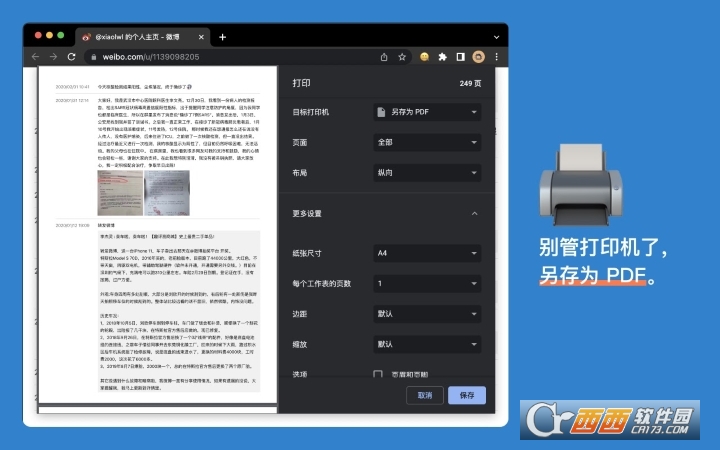Open 纸张尺寸 dropdown showing A4
Image resolution: width=720 pixels, height=450 pixels.
(427, 253)
